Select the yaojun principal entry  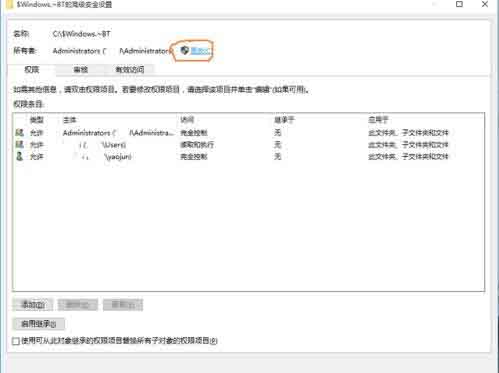[x=106, y=157]
